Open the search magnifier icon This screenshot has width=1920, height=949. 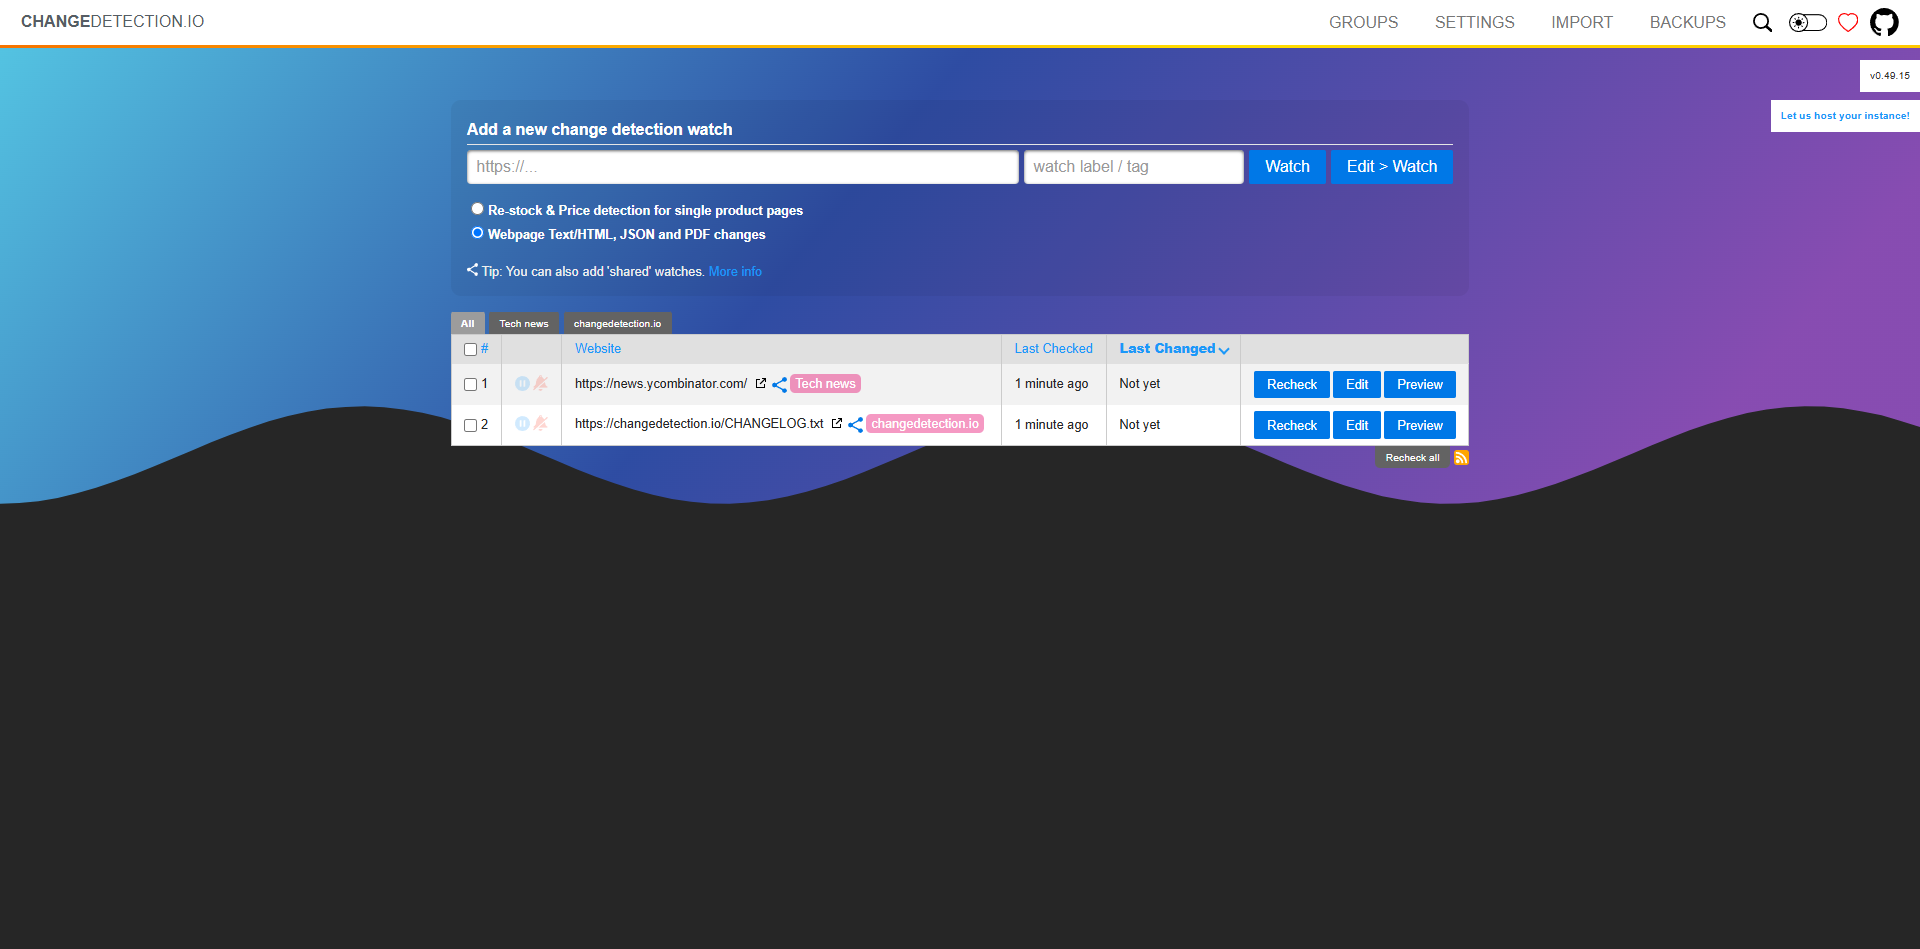(x=1762, y=22)
